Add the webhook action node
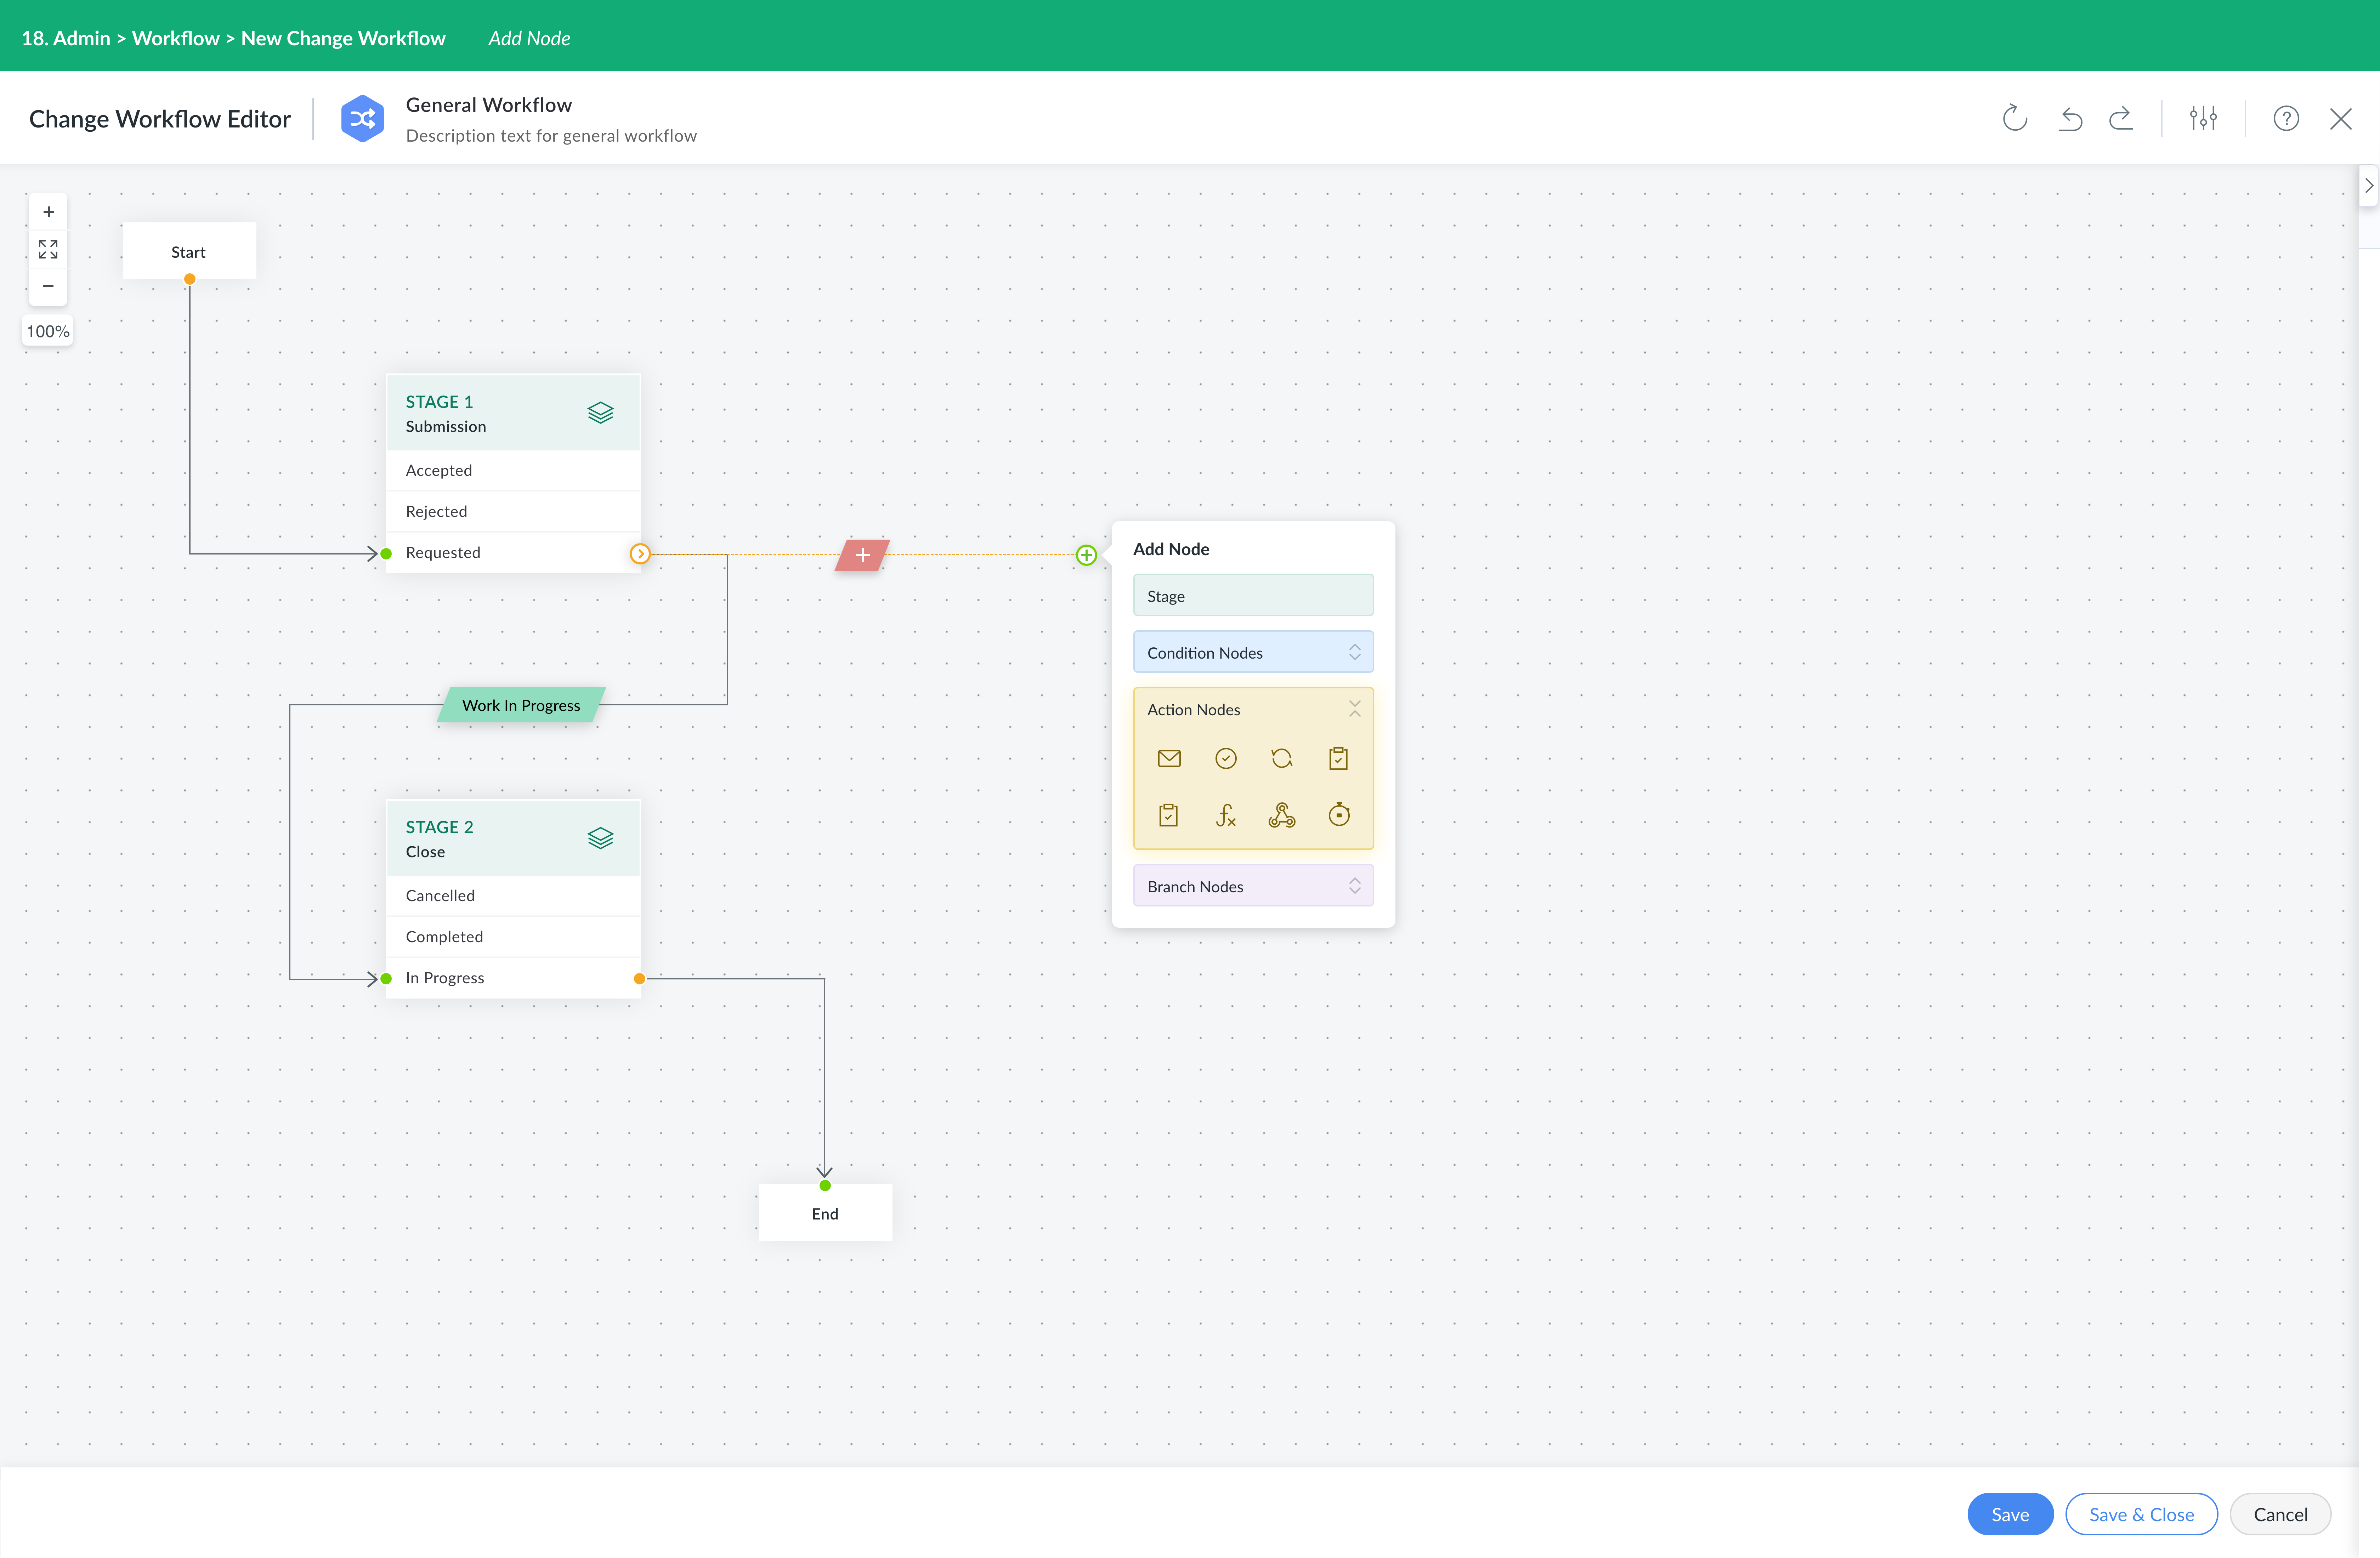The width and height of the screenshot is (2380, 1558). pos(1282,815)
